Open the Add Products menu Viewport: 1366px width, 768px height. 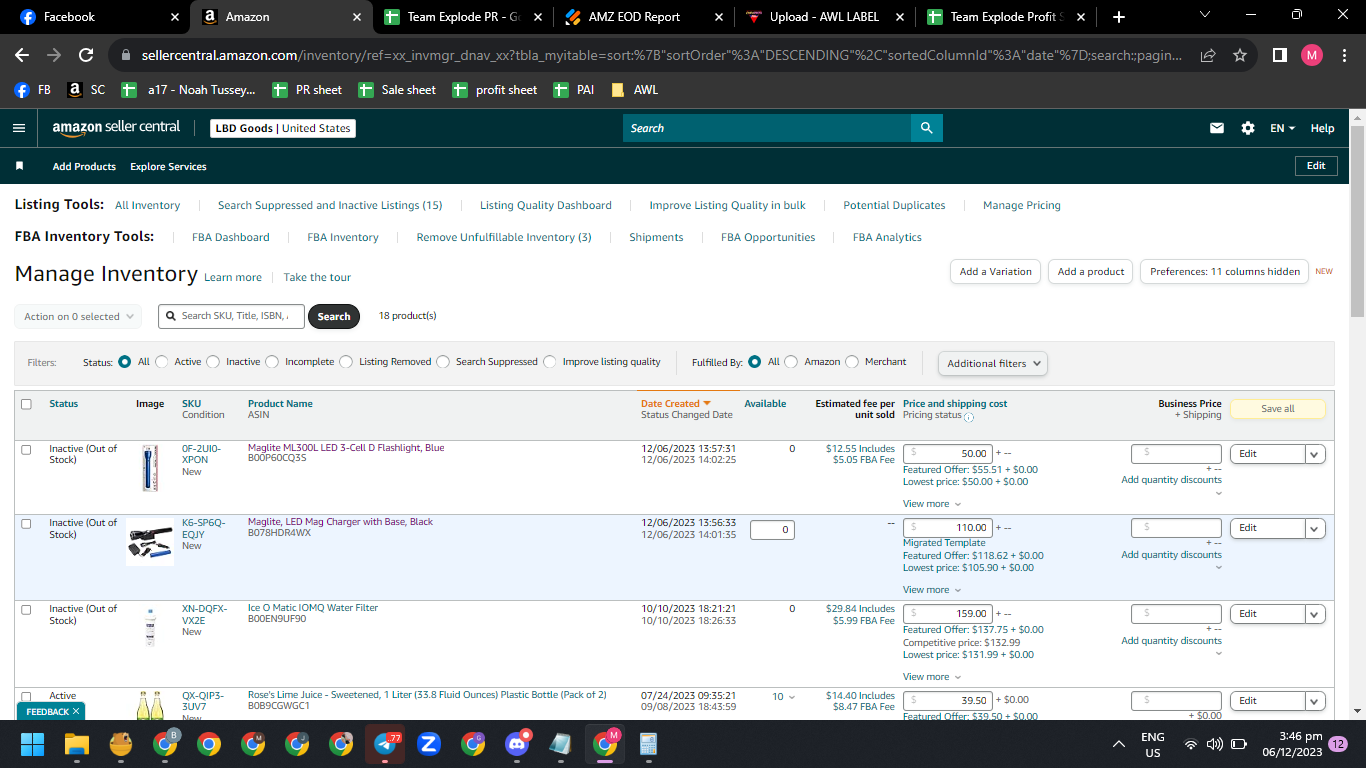pos(84,166)
